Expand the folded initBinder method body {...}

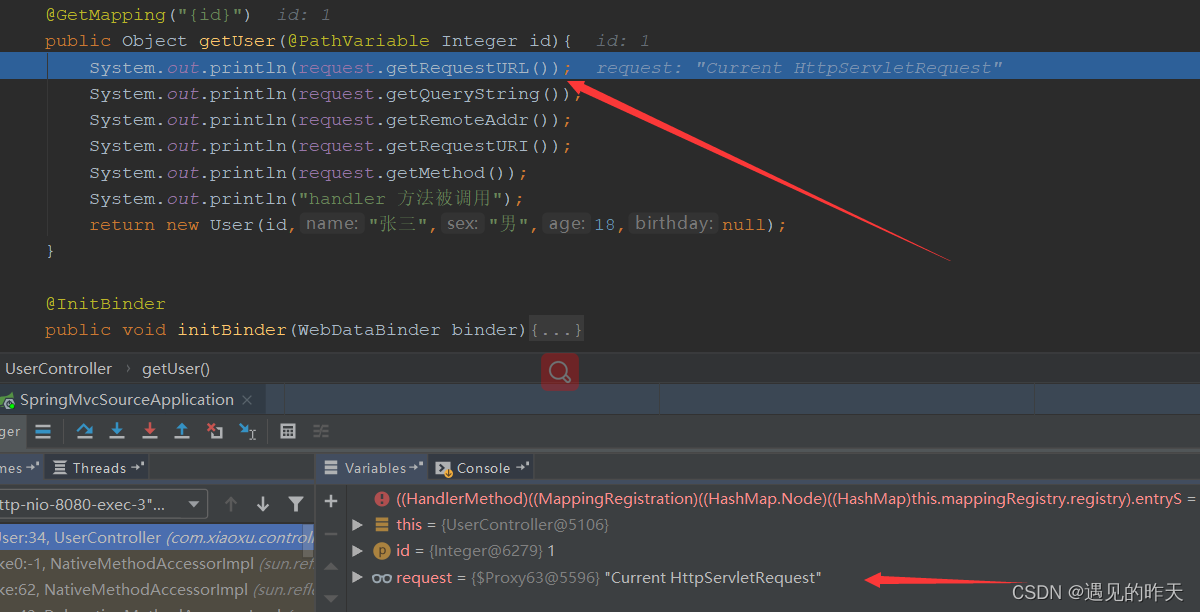[557, 329]
